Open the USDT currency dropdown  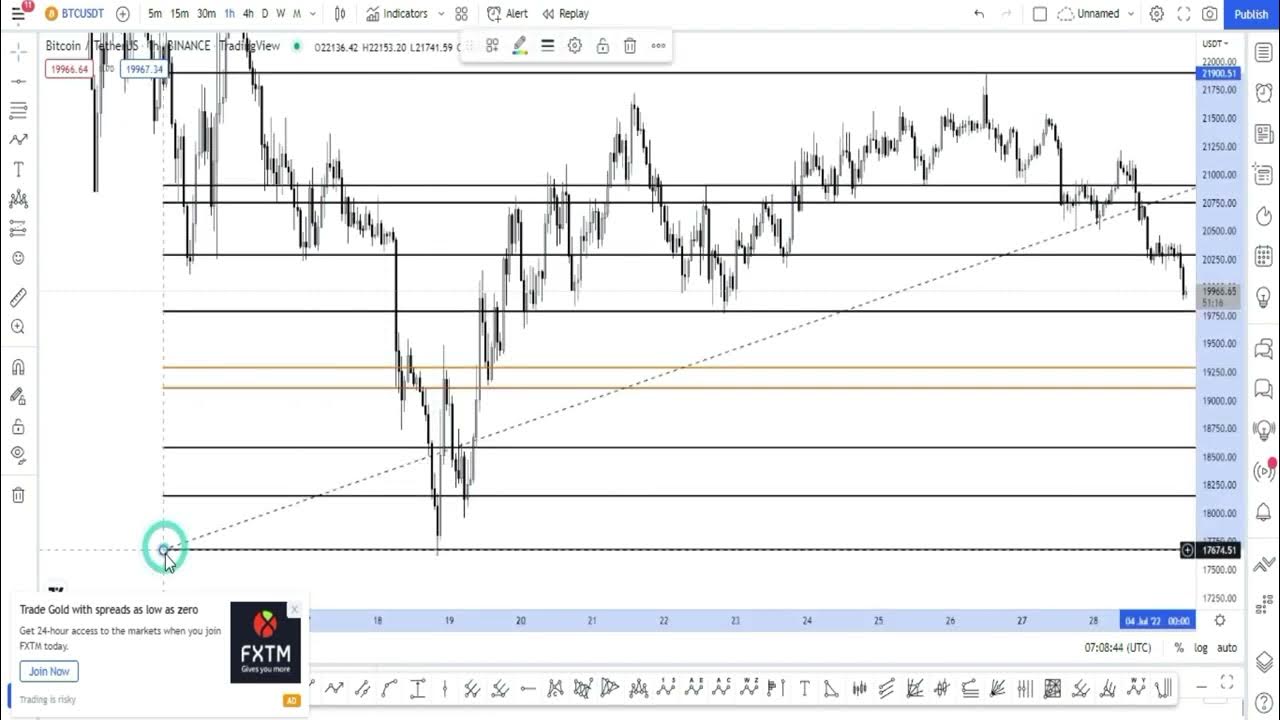(x=1215, y=44)
